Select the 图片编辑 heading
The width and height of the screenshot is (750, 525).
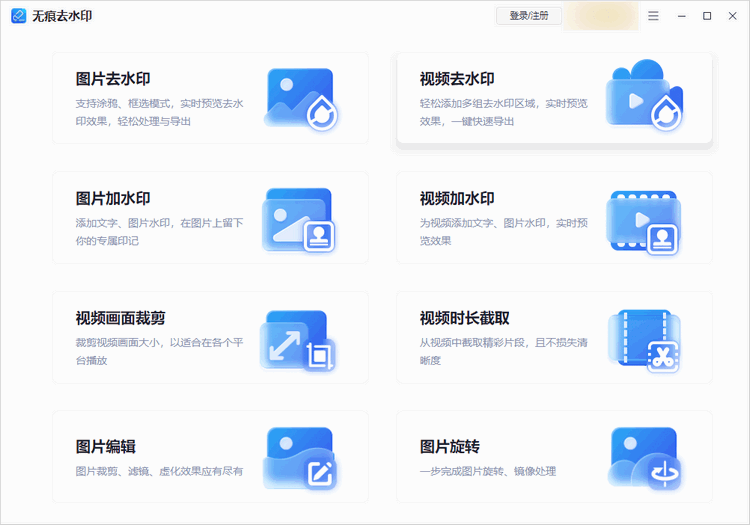(105, 447)
